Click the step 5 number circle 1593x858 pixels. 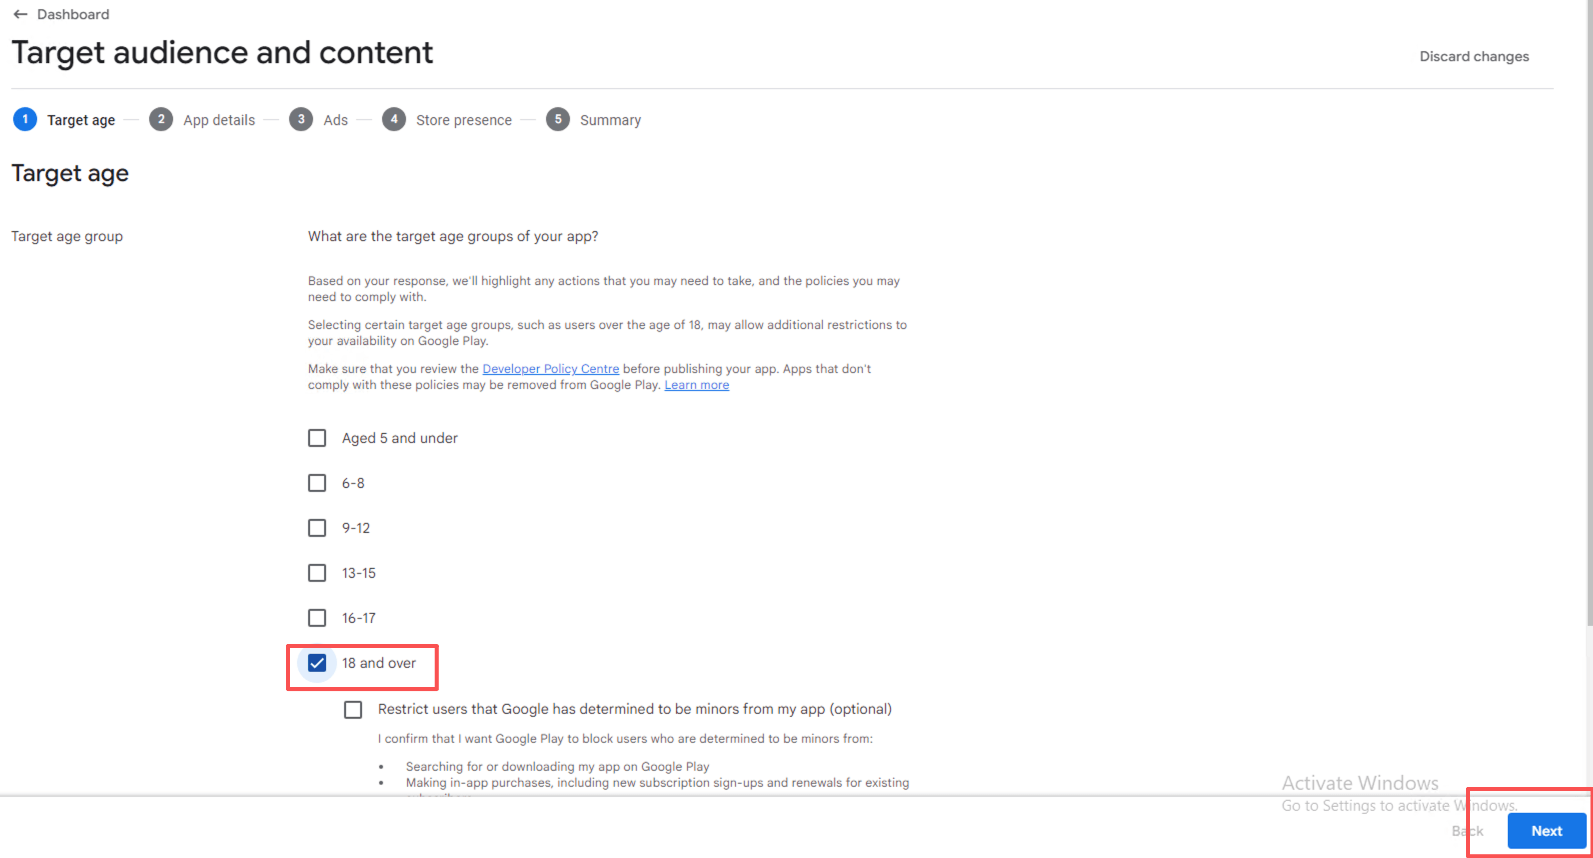[558, 119]
